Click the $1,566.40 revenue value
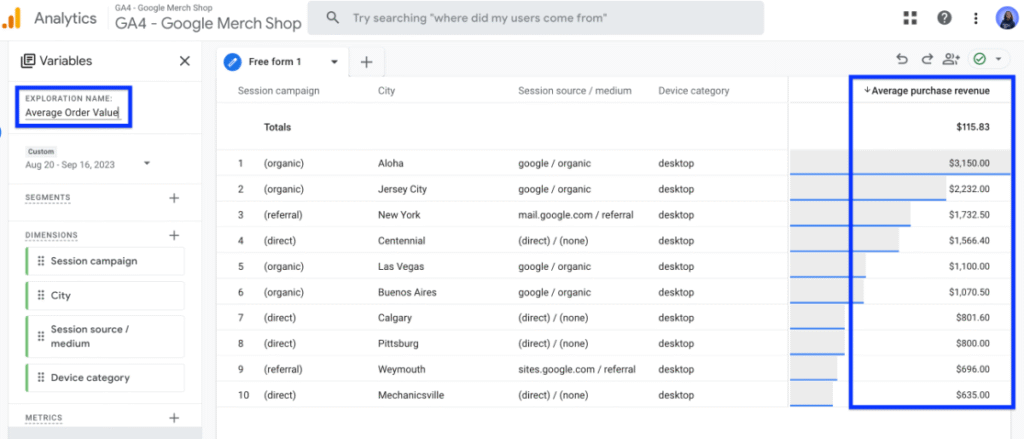The image size is (1024, 439). pos(969,240)
